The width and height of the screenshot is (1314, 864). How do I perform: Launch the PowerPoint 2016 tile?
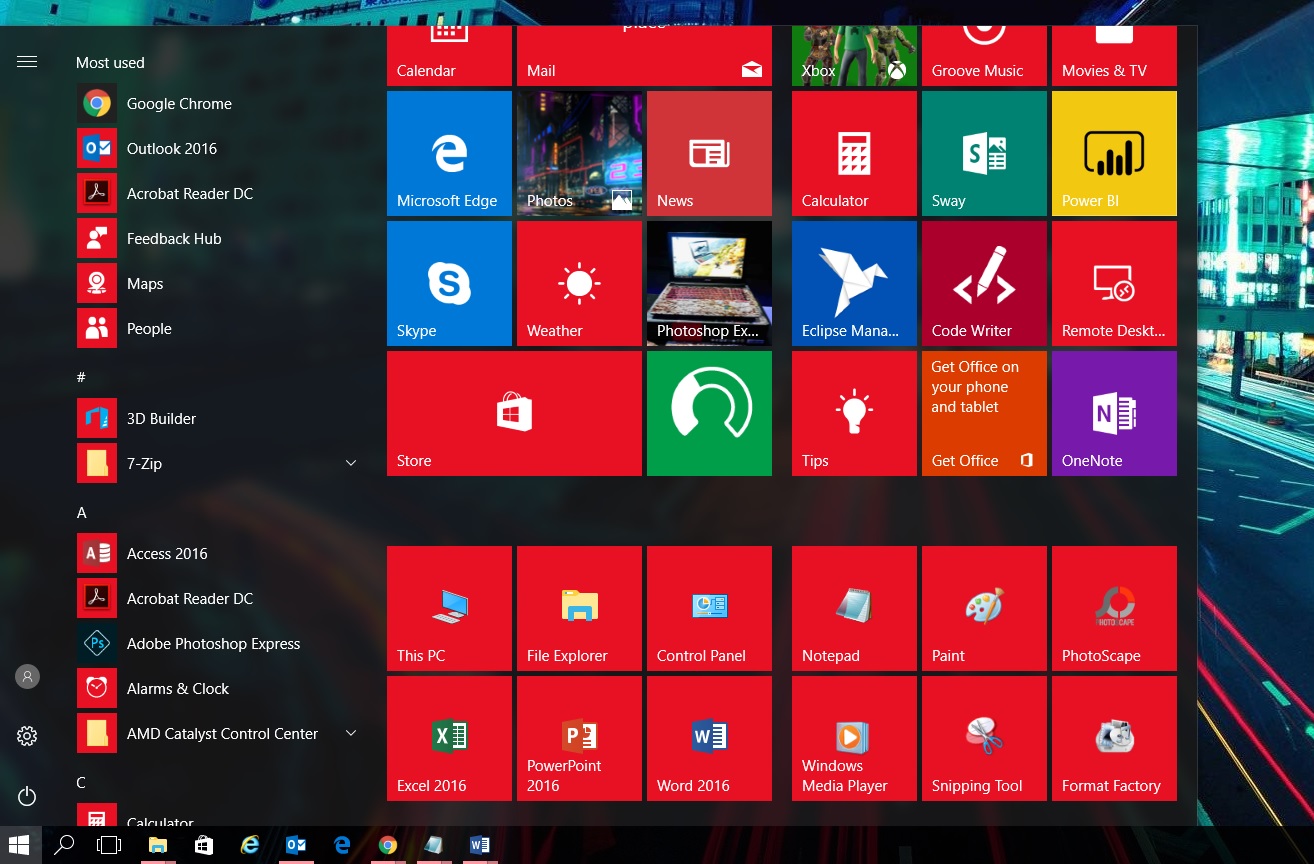point(579,738)
